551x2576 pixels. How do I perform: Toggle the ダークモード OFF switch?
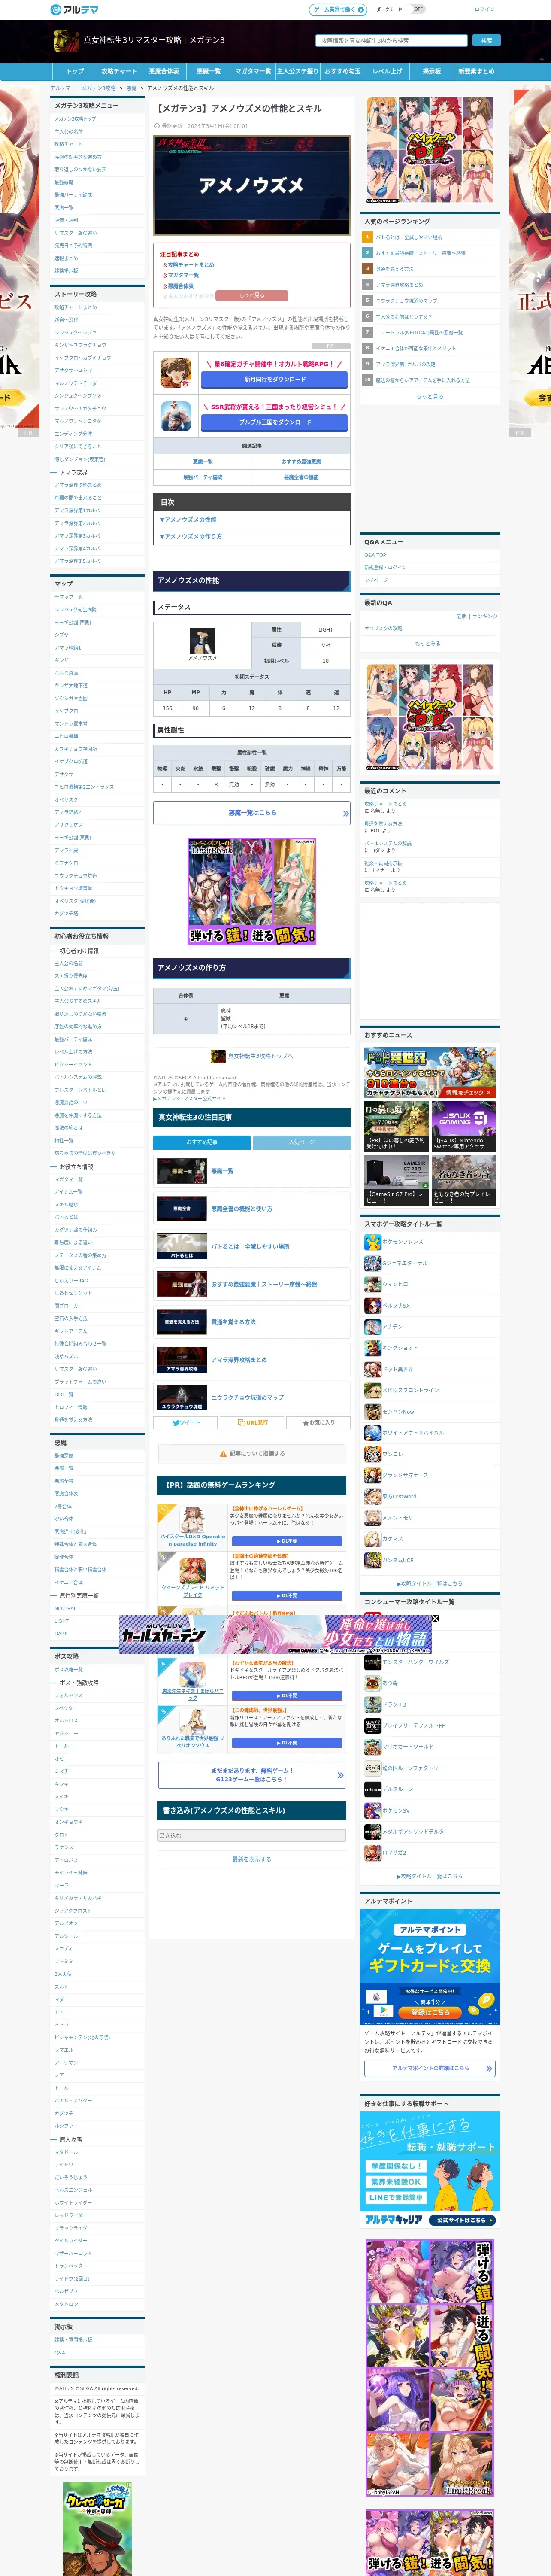pyautogui.click(x=418, y=9)
